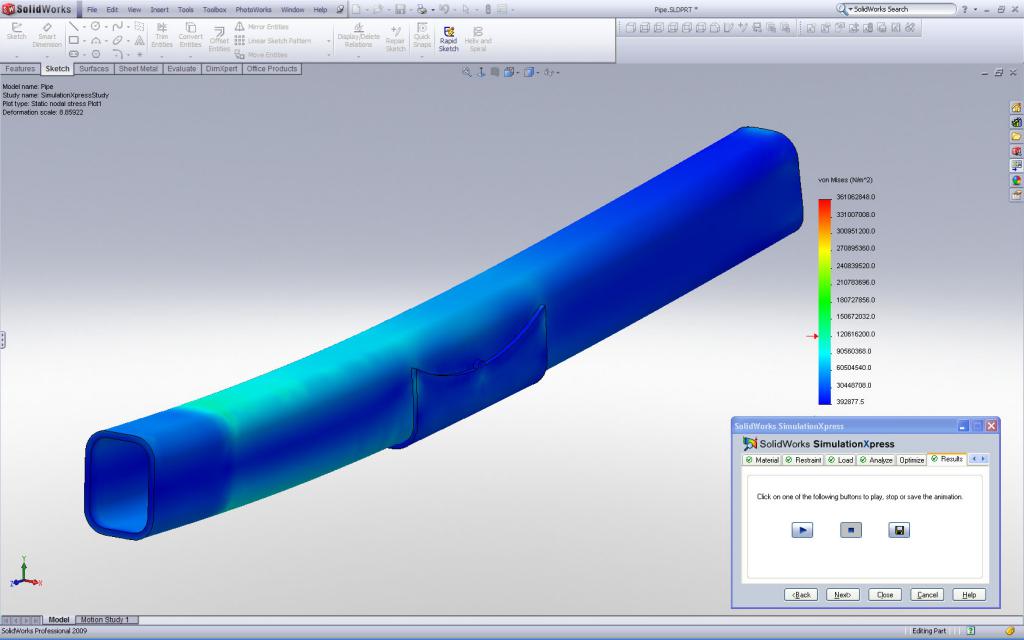Click the Help button in SimulationXpress

point(969,595)
